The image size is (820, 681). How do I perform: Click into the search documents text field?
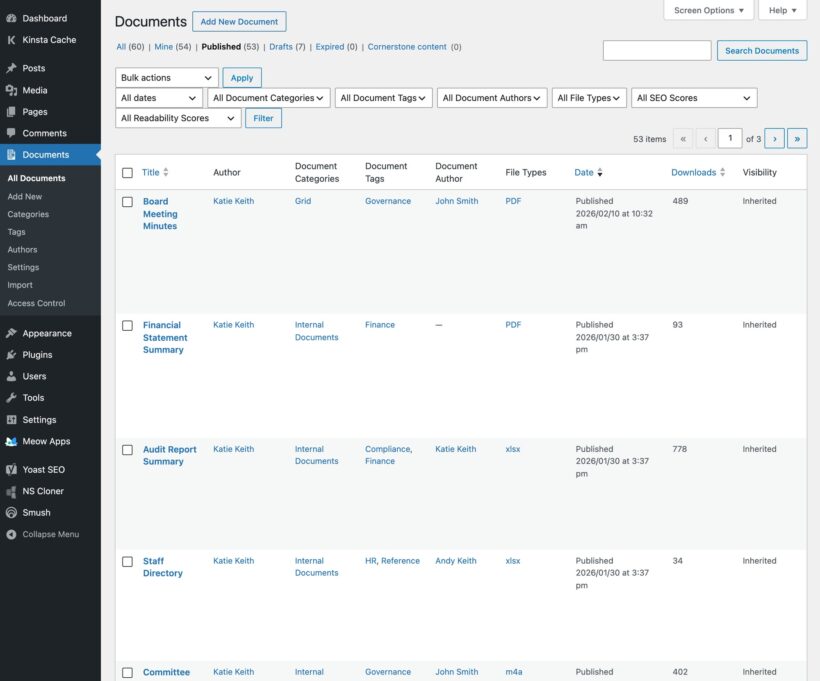click(656, 51)
